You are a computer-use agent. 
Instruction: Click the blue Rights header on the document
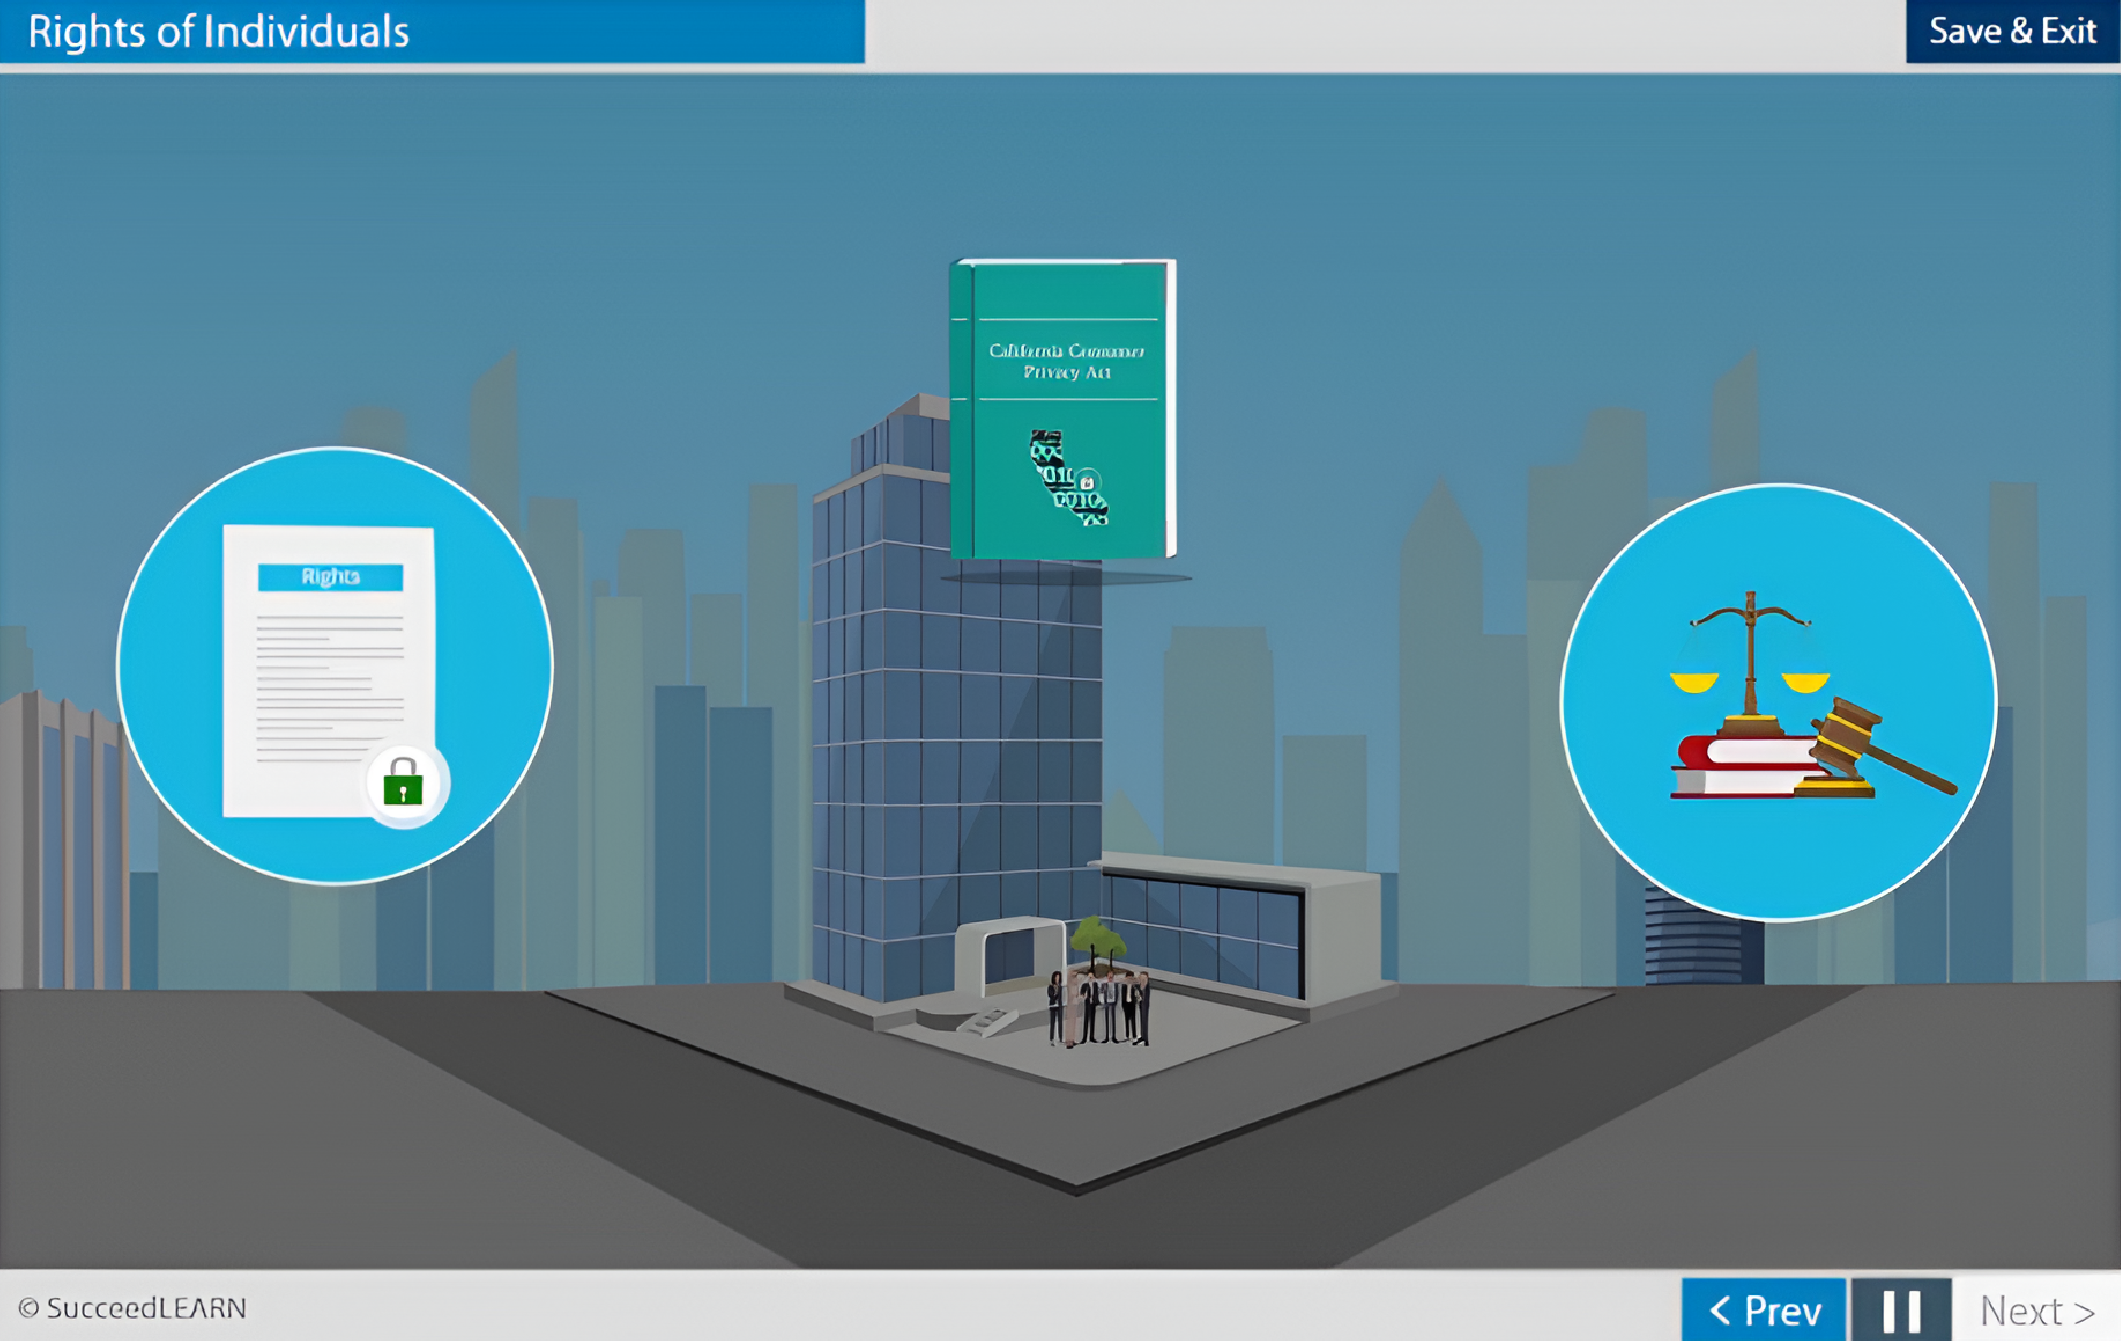pyautogui.click(x=330, y=577)
